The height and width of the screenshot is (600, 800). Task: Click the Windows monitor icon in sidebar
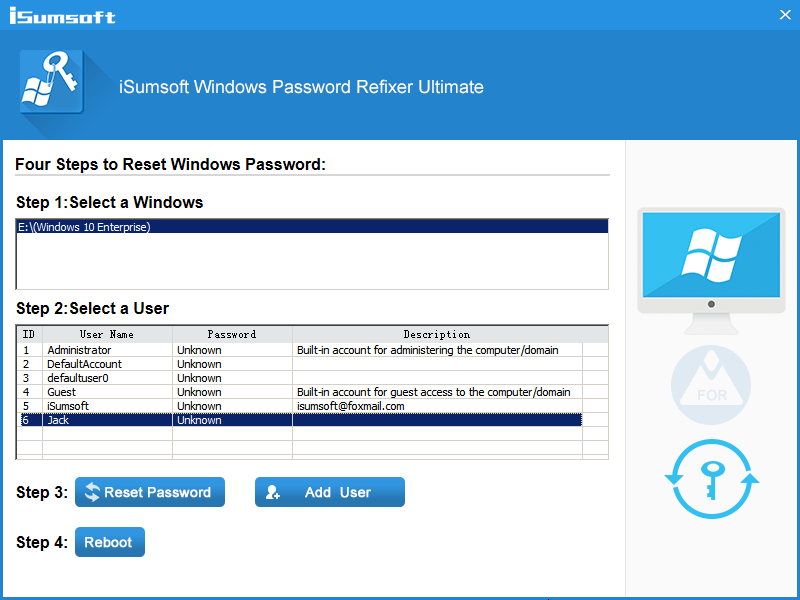711,270
